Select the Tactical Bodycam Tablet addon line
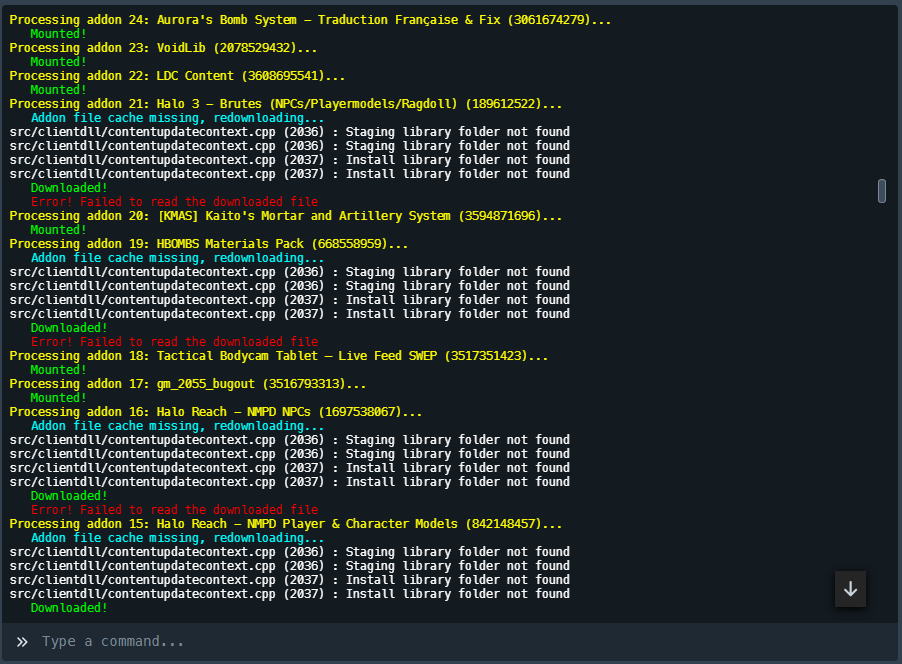 278,356
